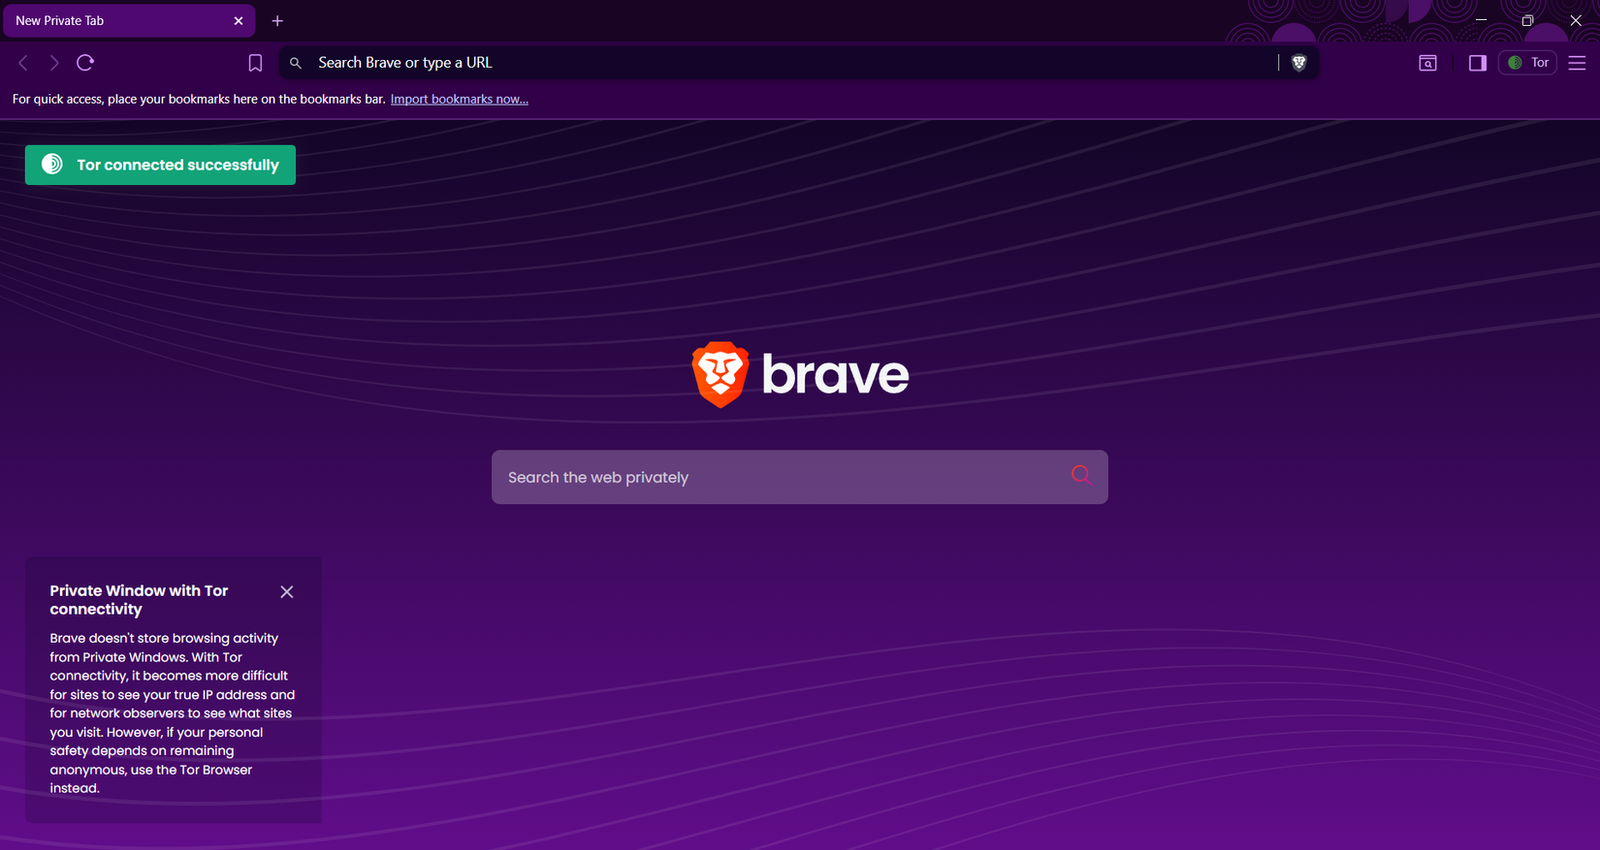Go forward to the next page

pyautogui.click(x=54, y=63)
